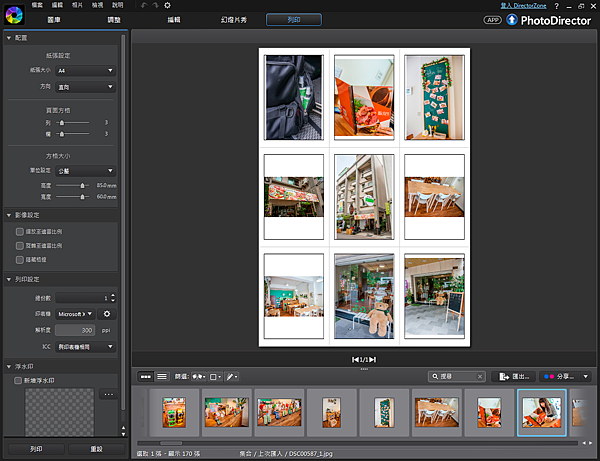Expand the ICC 列印表機相同 dropdown

click(x=86, y=346)
